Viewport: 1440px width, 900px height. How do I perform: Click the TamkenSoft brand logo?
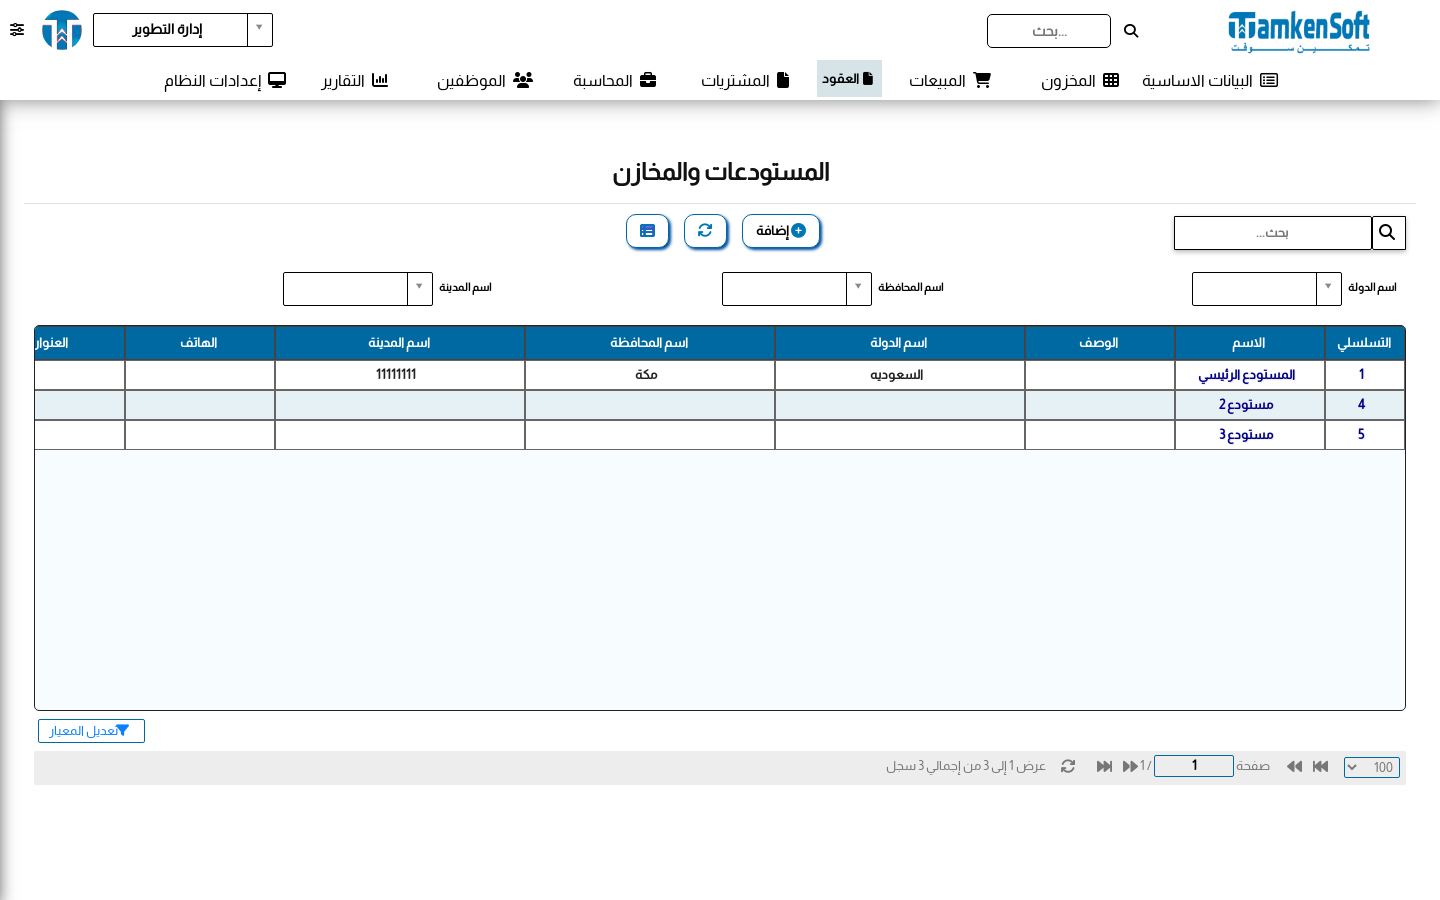(1298, 31)
